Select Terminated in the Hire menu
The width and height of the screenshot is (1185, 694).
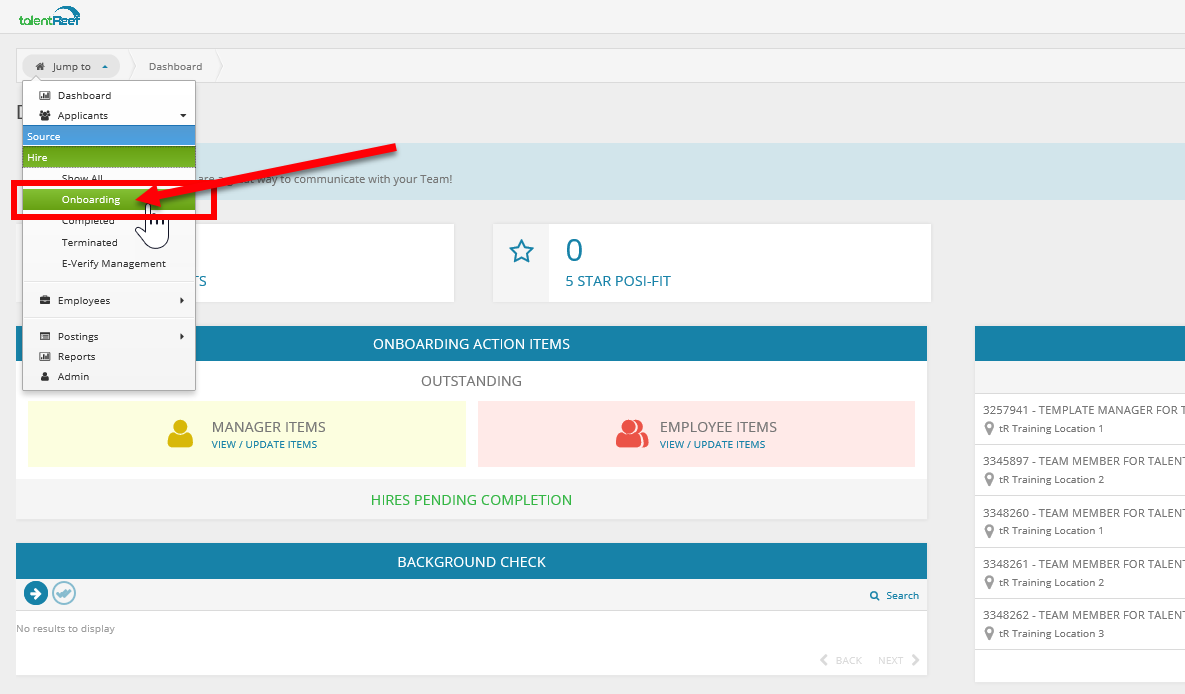click(x=89, y=243)
